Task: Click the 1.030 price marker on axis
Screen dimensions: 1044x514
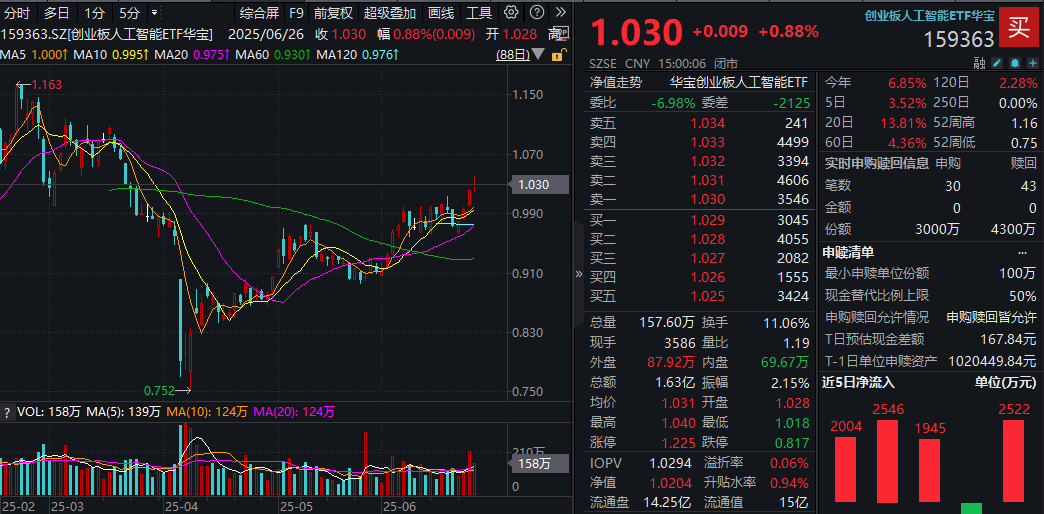Action: pos(539,184)
